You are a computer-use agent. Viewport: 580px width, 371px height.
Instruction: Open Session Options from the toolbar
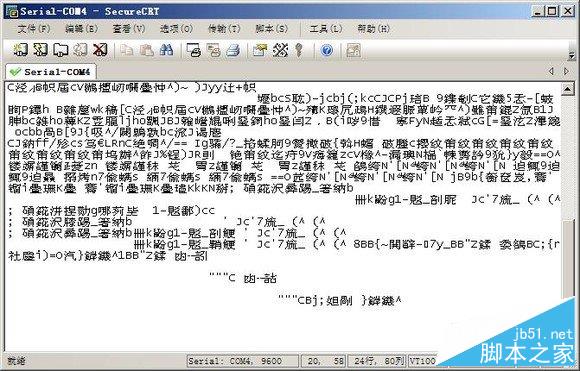click(260, 50)
